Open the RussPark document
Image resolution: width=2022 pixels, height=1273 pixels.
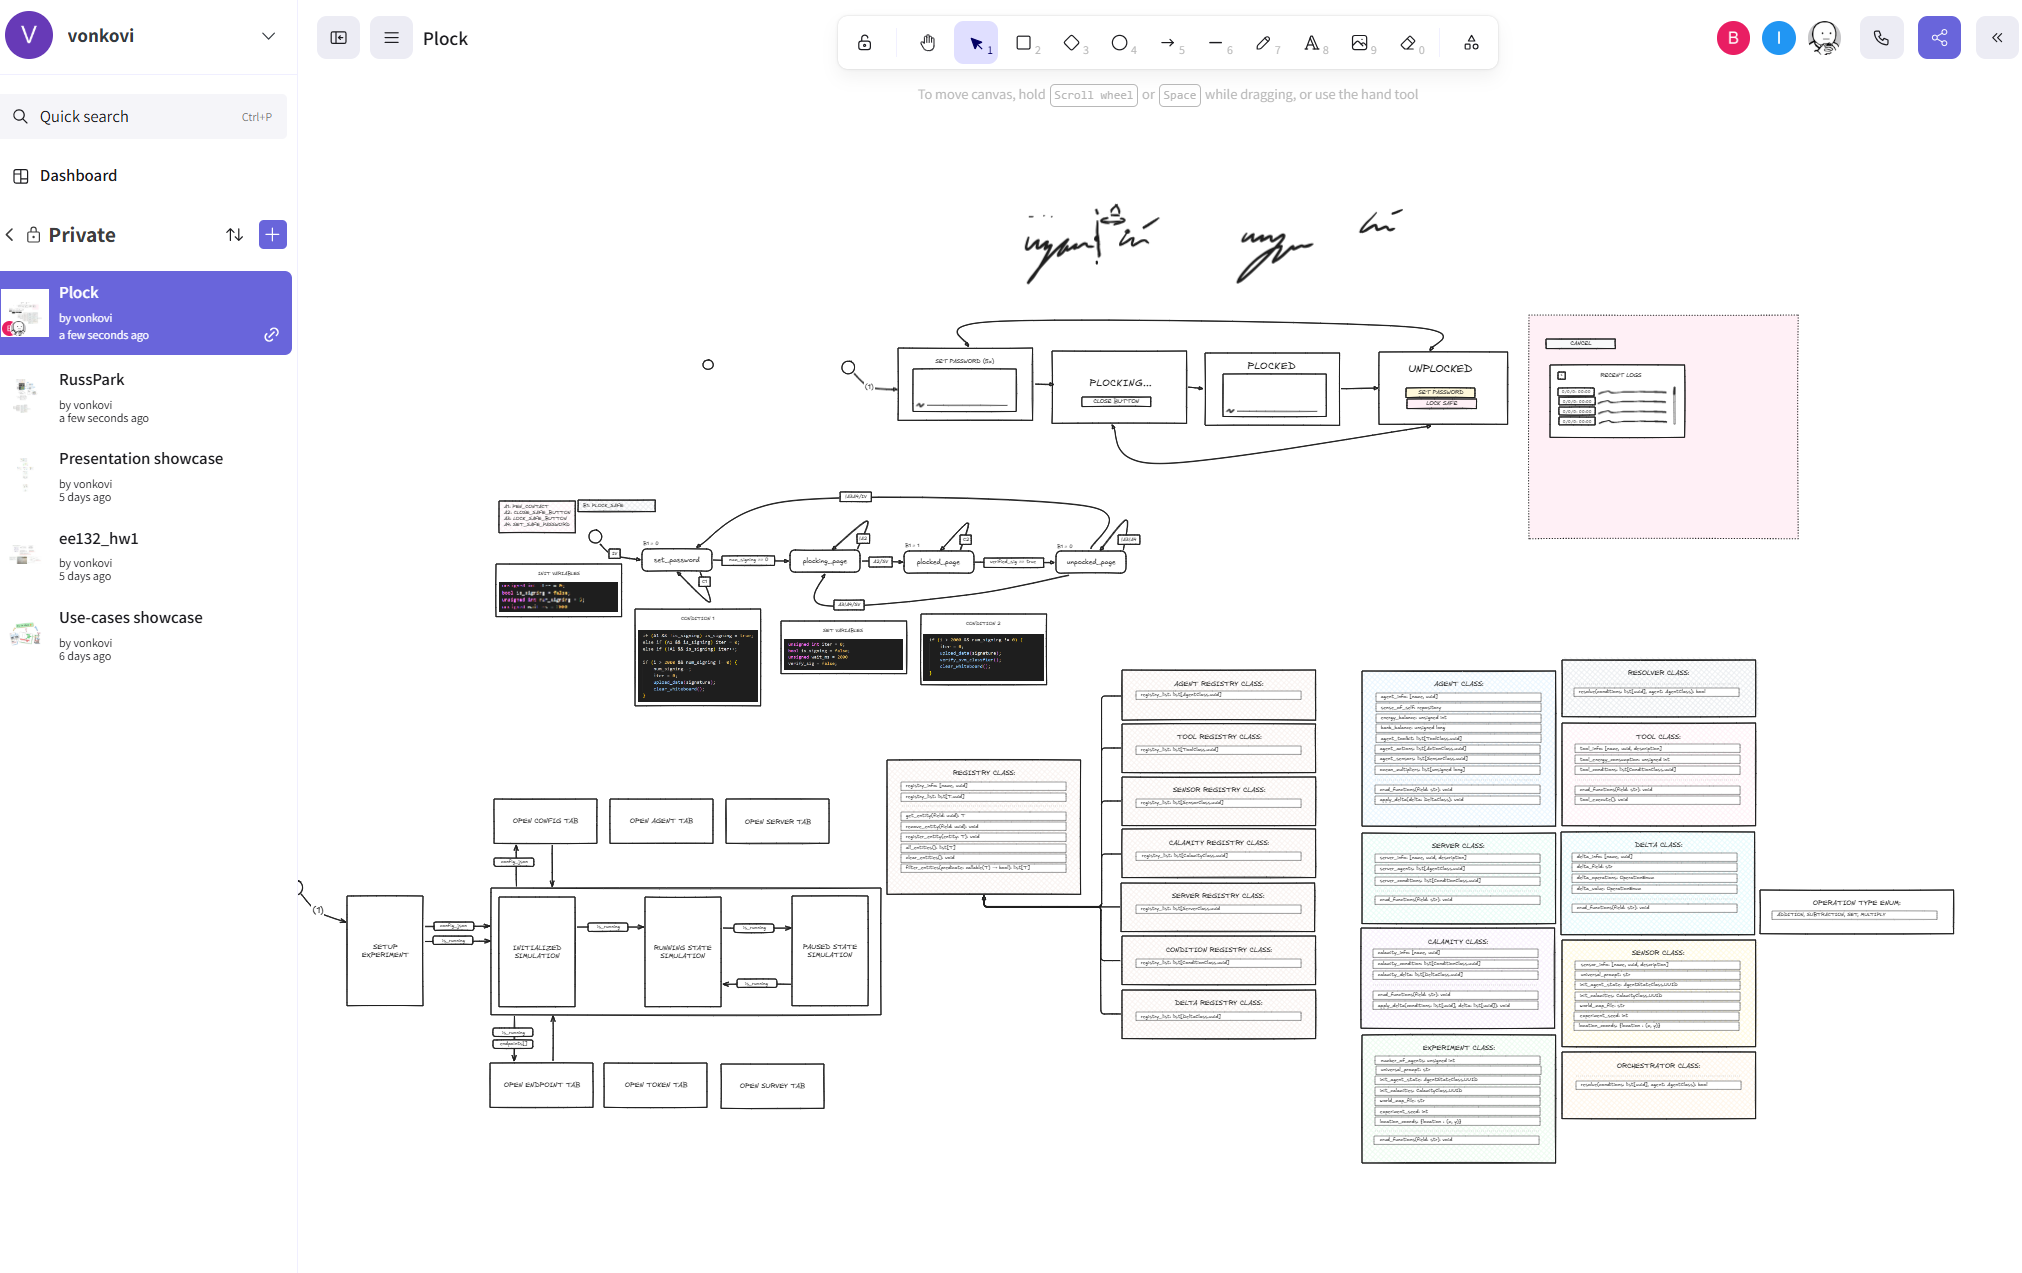[92, 380]
